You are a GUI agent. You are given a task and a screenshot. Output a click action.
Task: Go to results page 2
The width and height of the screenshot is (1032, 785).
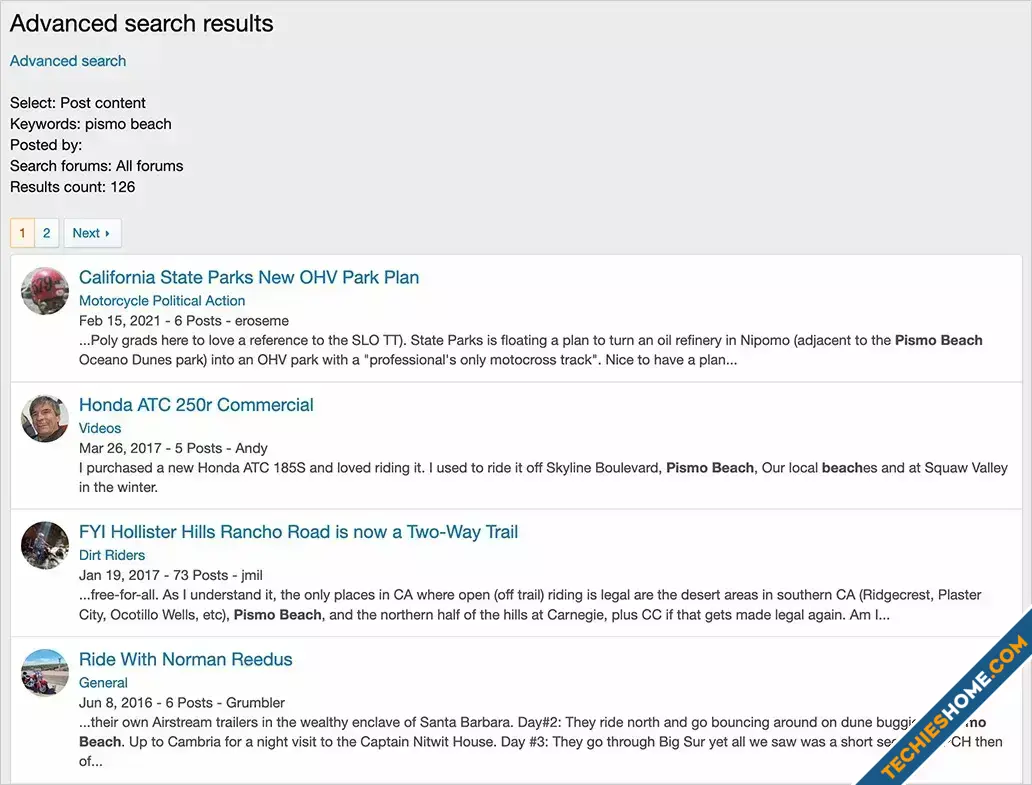(47, 233)
